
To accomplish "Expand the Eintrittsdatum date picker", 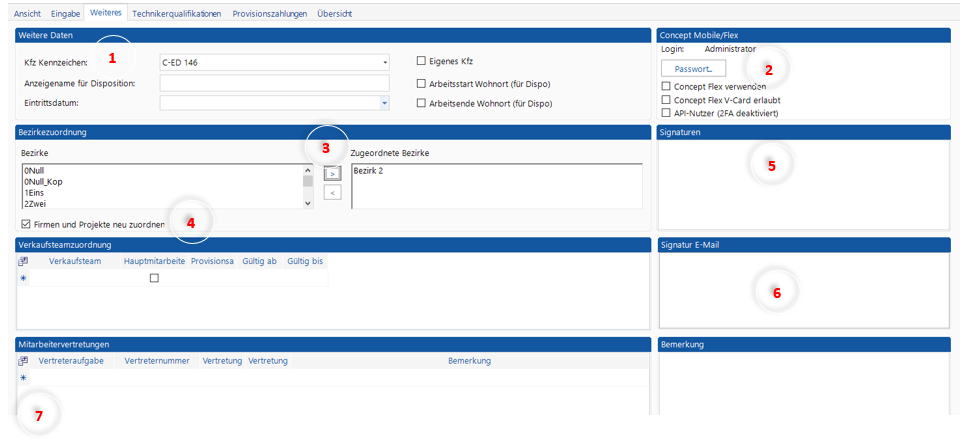I will [x=385, y=103].
